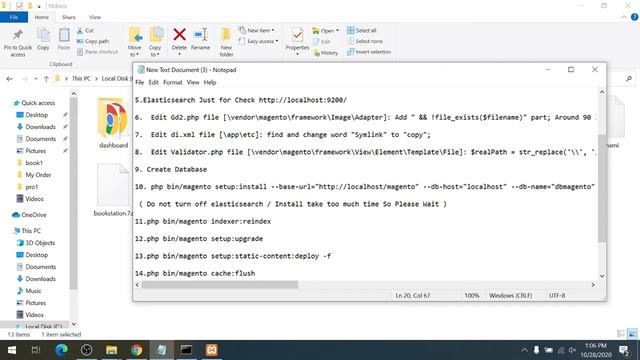
Task: Open Google Chrome from taskbar
Action: tap(137, 350)
